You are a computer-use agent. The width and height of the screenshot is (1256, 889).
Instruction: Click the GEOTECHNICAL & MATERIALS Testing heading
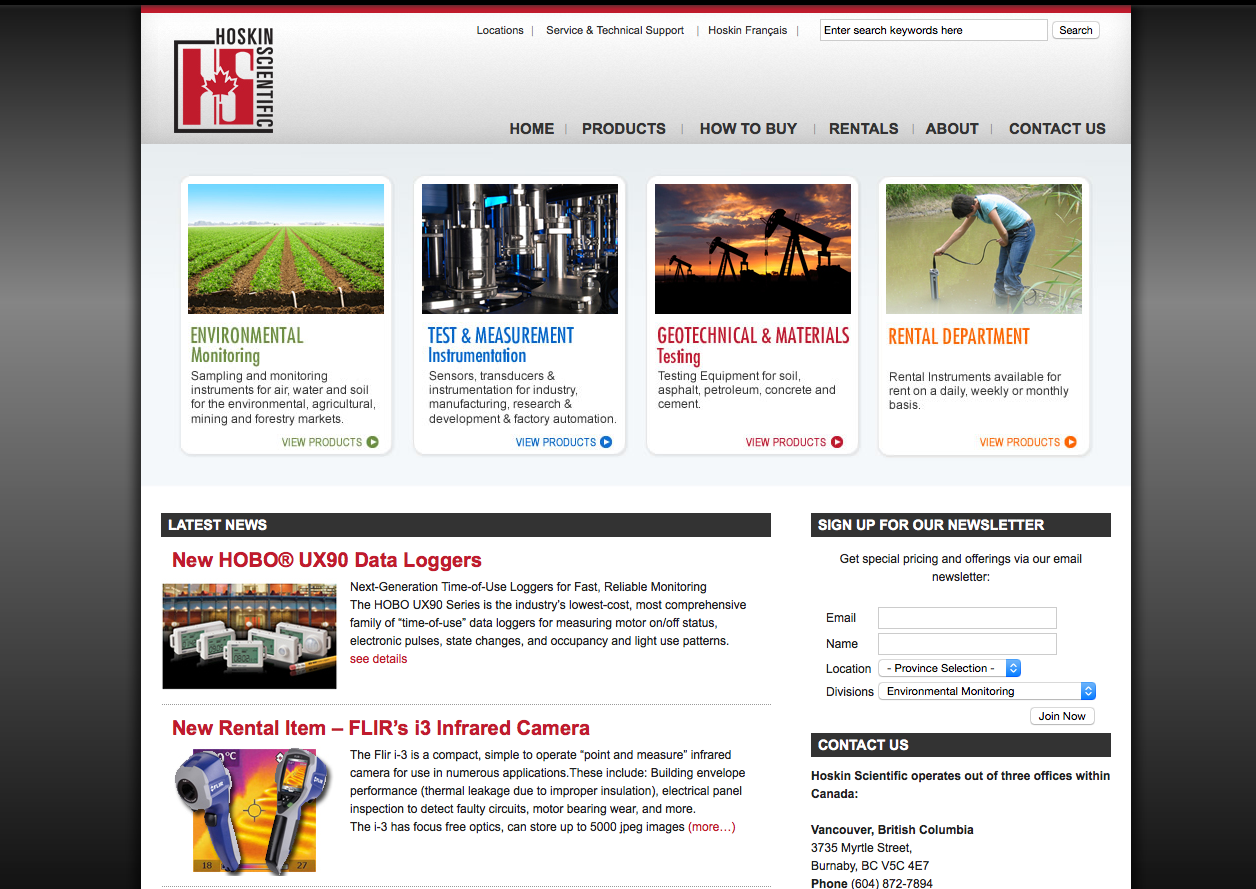753,345
